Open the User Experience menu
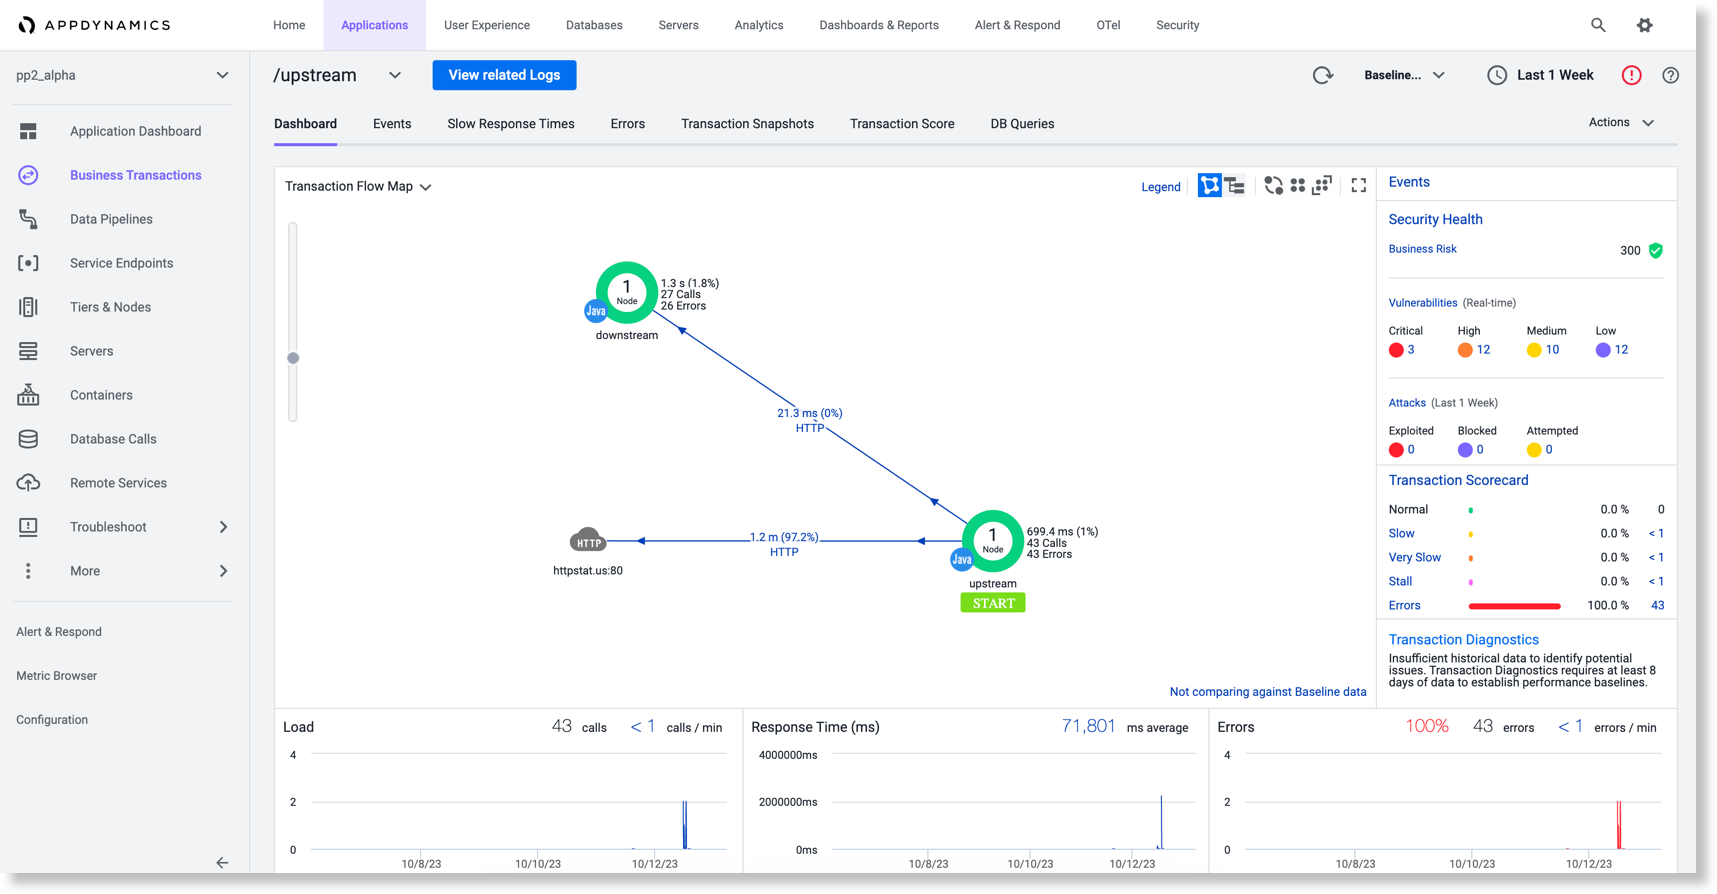This screenshot has width=1717, height=894. coord(487,25)
